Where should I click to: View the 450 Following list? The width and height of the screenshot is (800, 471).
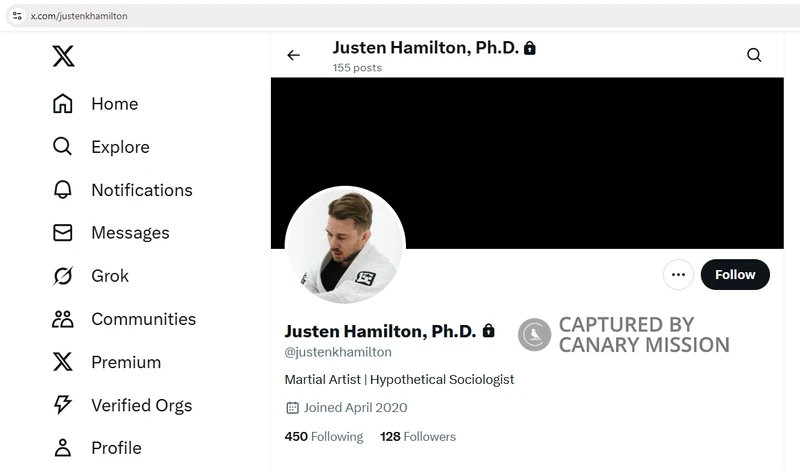click(x=324, y=437)
